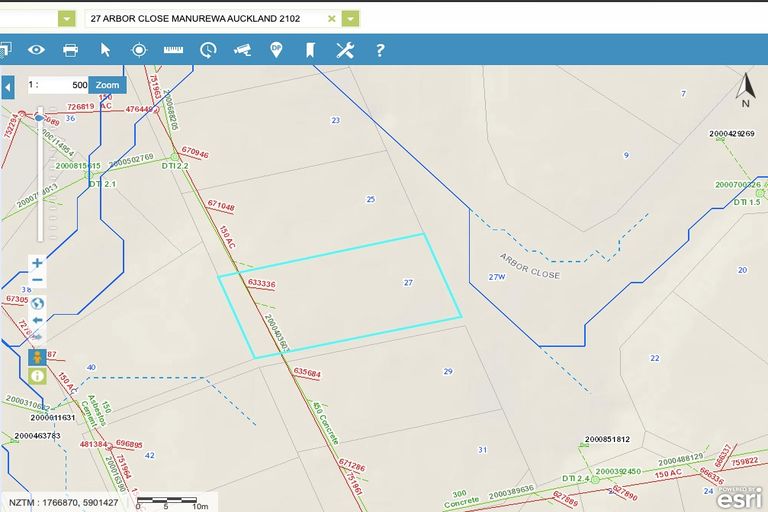Click asset label 2000429269

732,134
